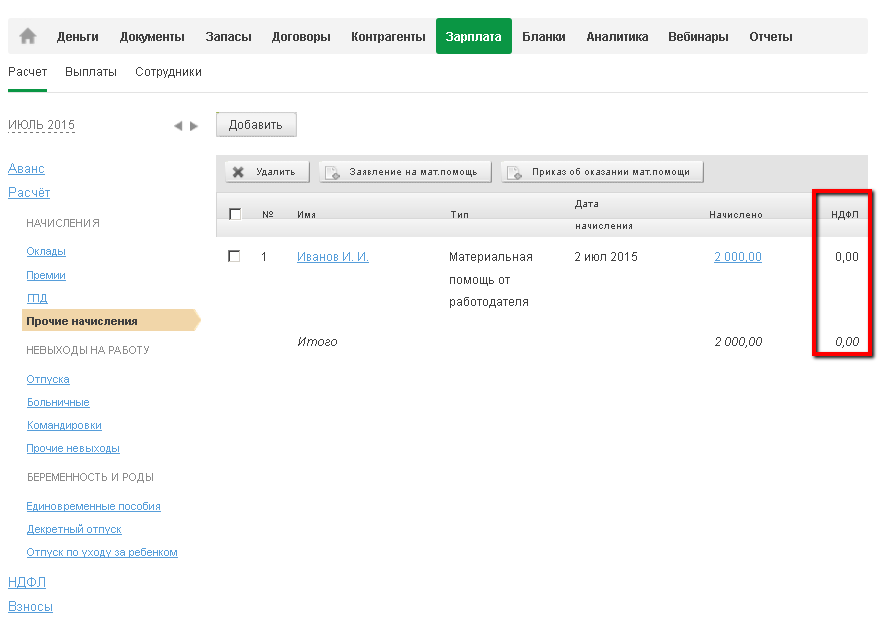Go to the home page icon

28,36
